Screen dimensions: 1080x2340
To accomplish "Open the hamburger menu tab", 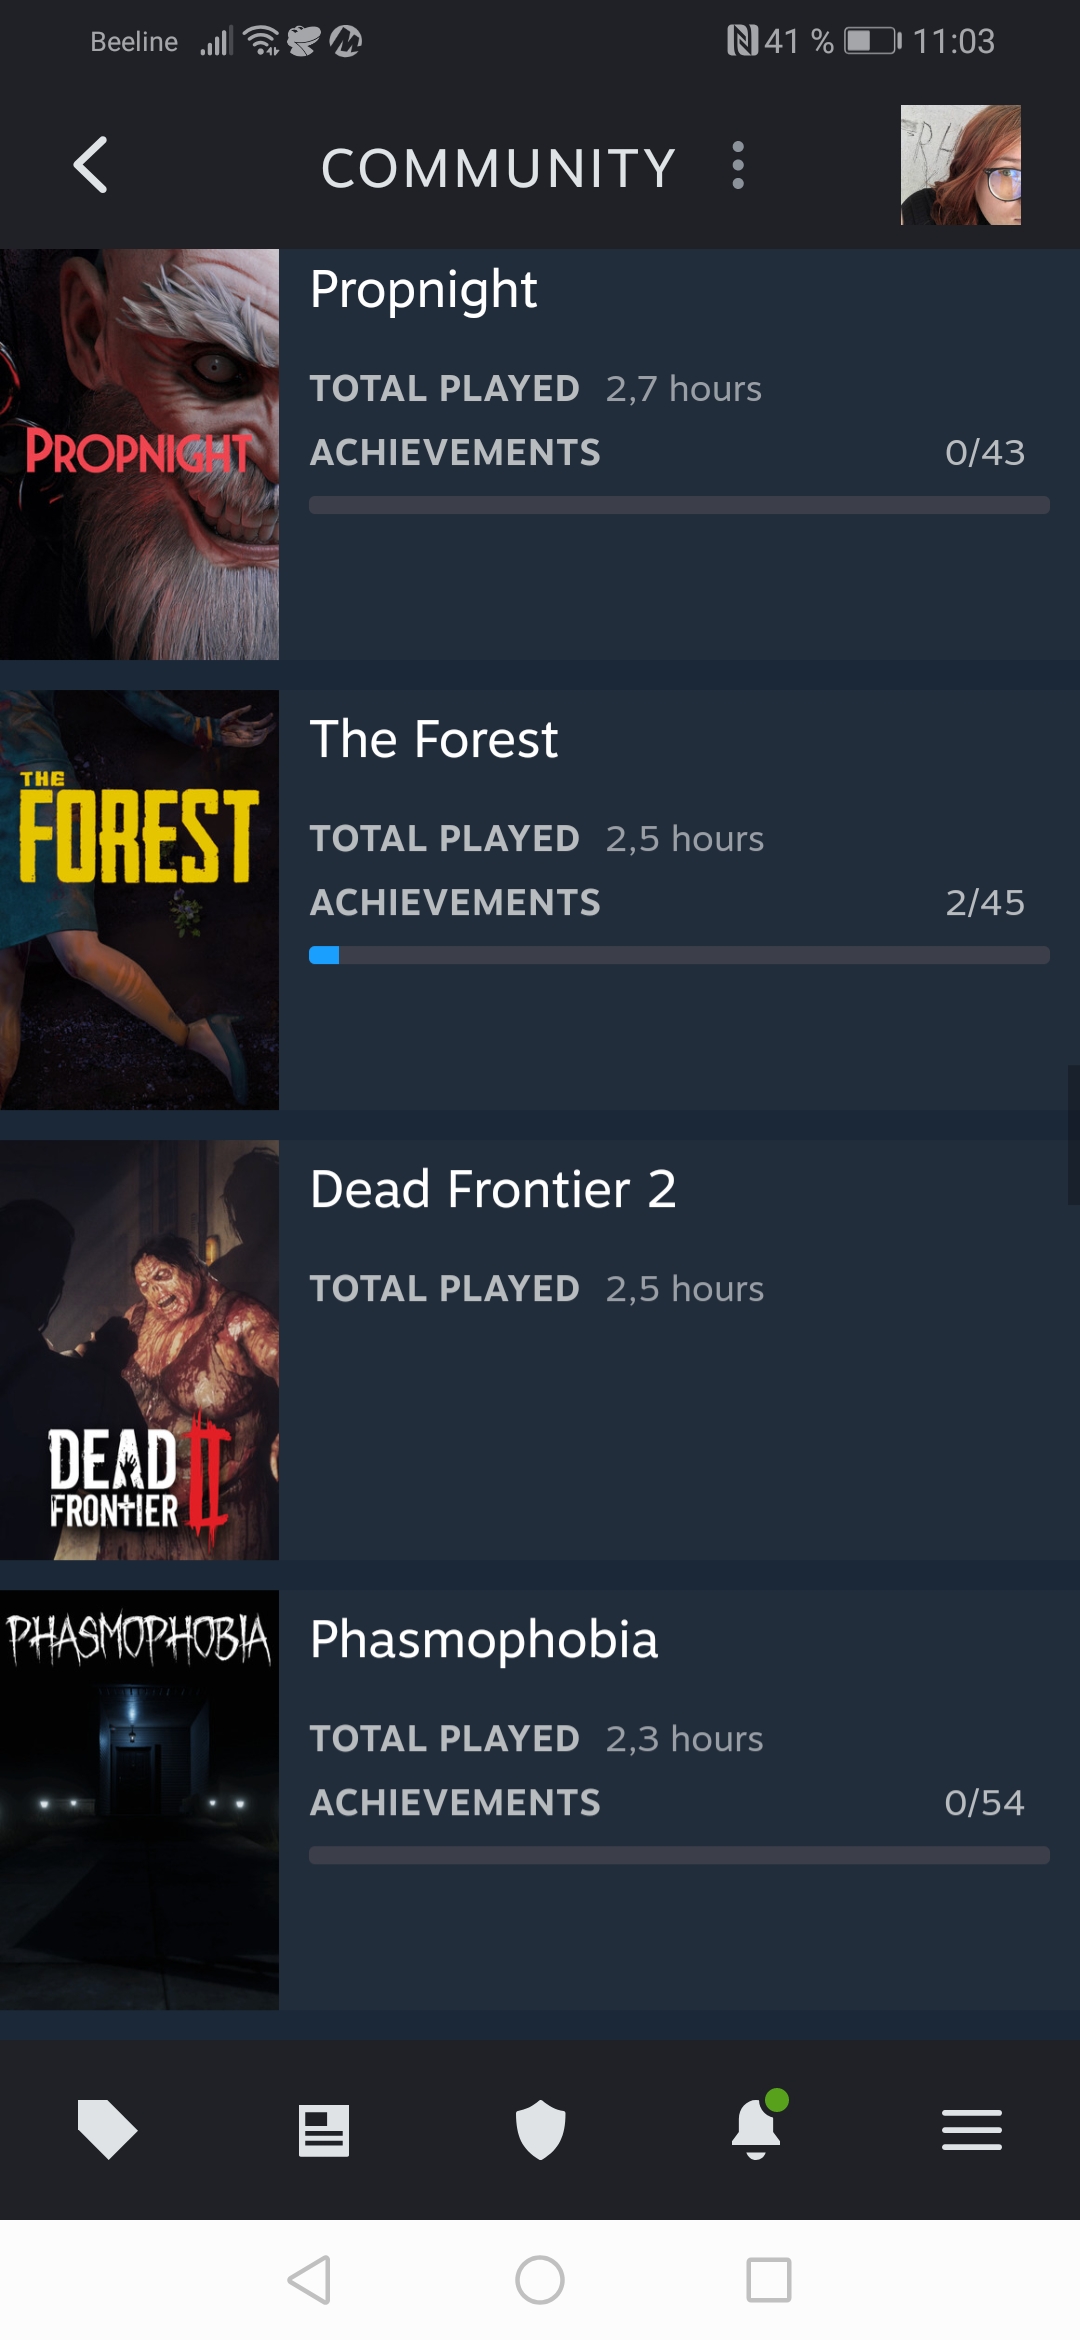I will point(972,2129).
